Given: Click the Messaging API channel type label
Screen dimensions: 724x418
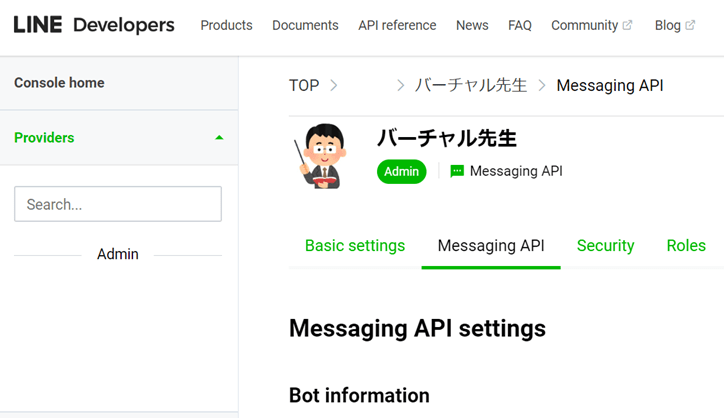Looking at the screenshot, I should coord(516,171).
